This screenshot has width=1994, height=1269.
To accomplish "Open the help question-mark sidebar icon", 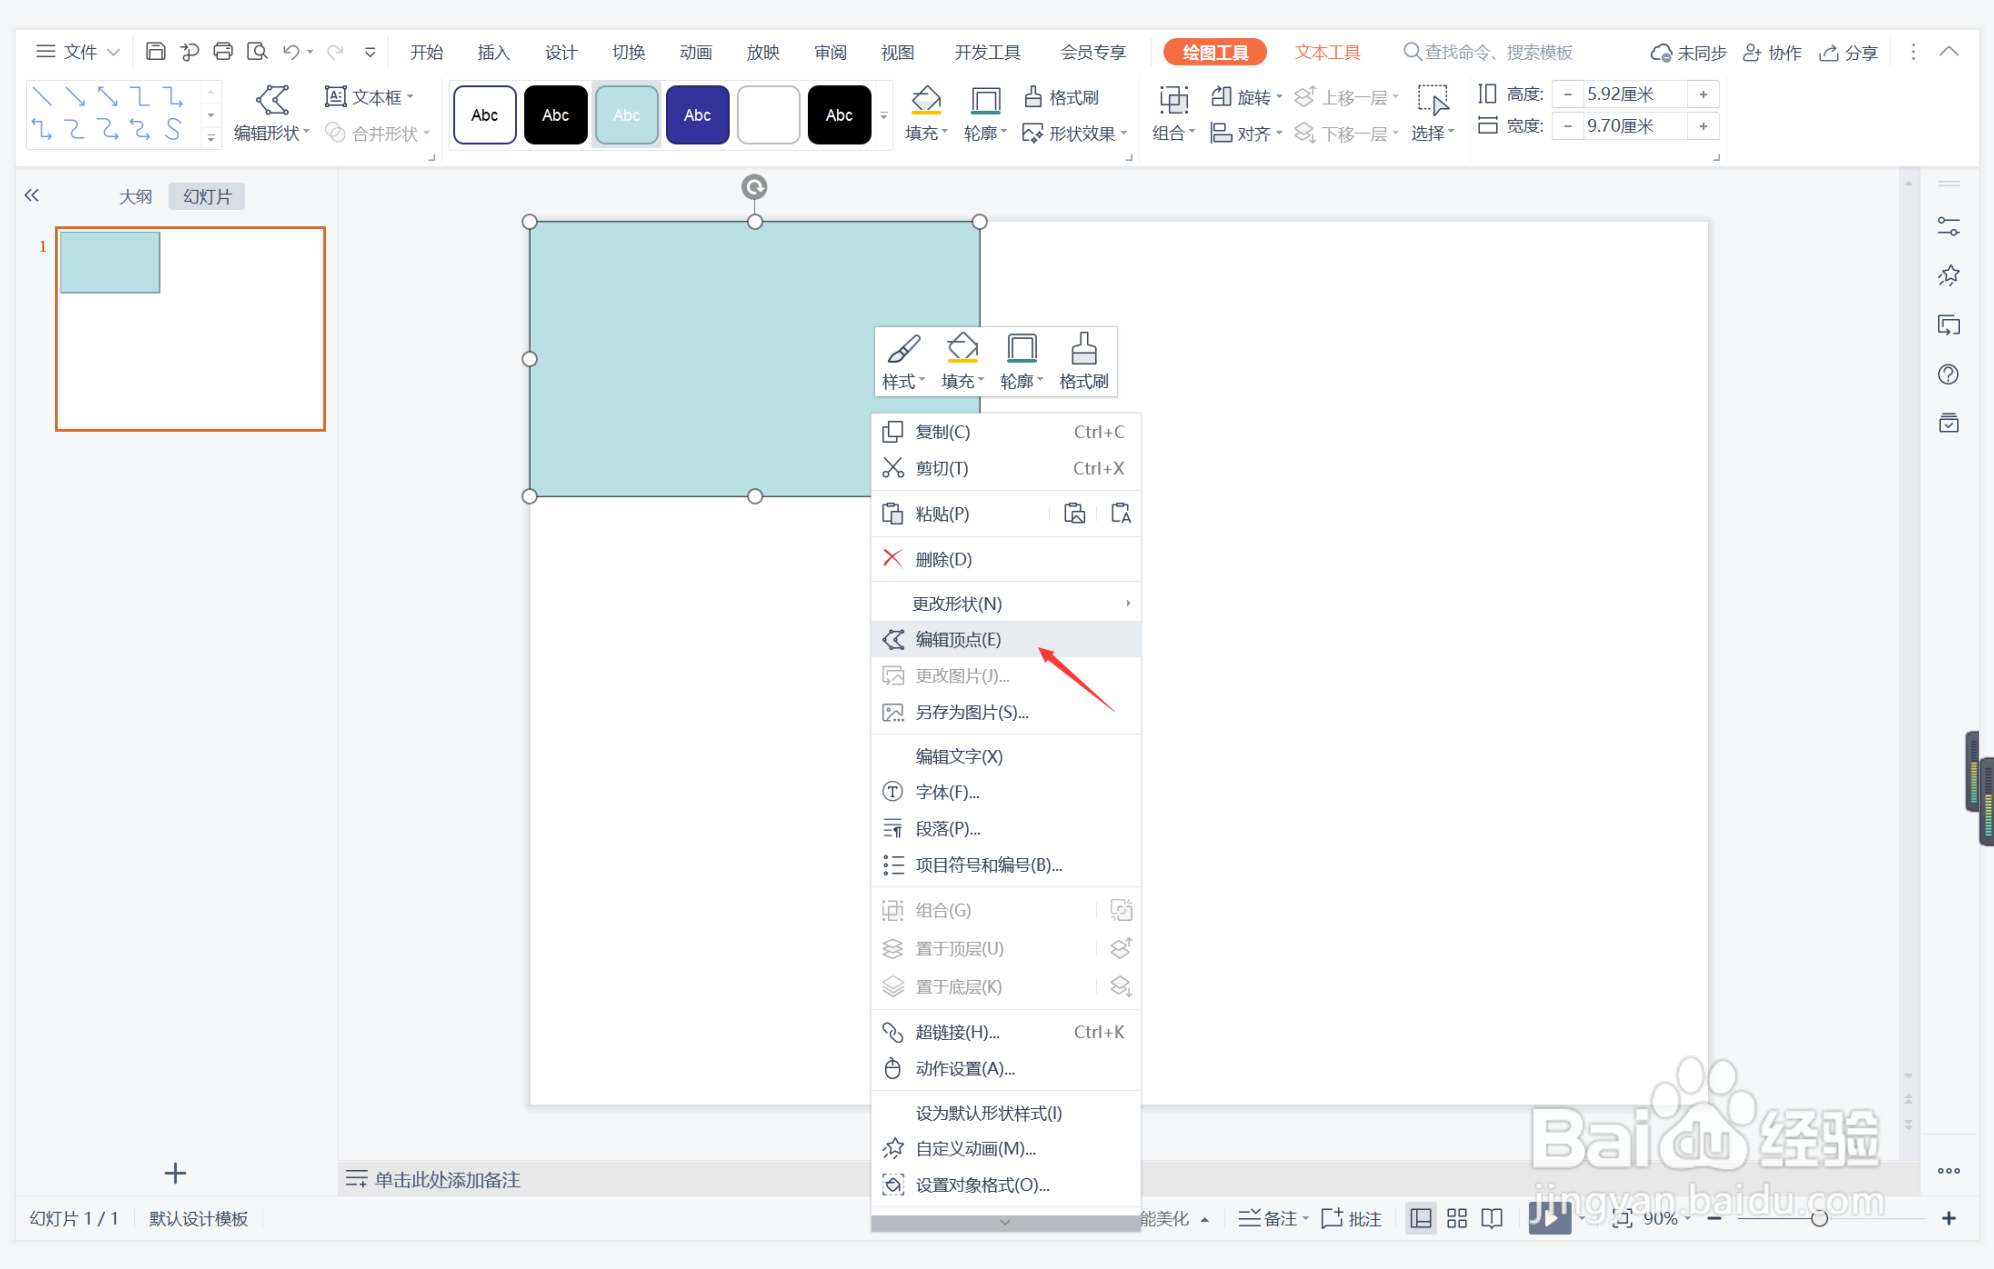I will point(1948,374).
